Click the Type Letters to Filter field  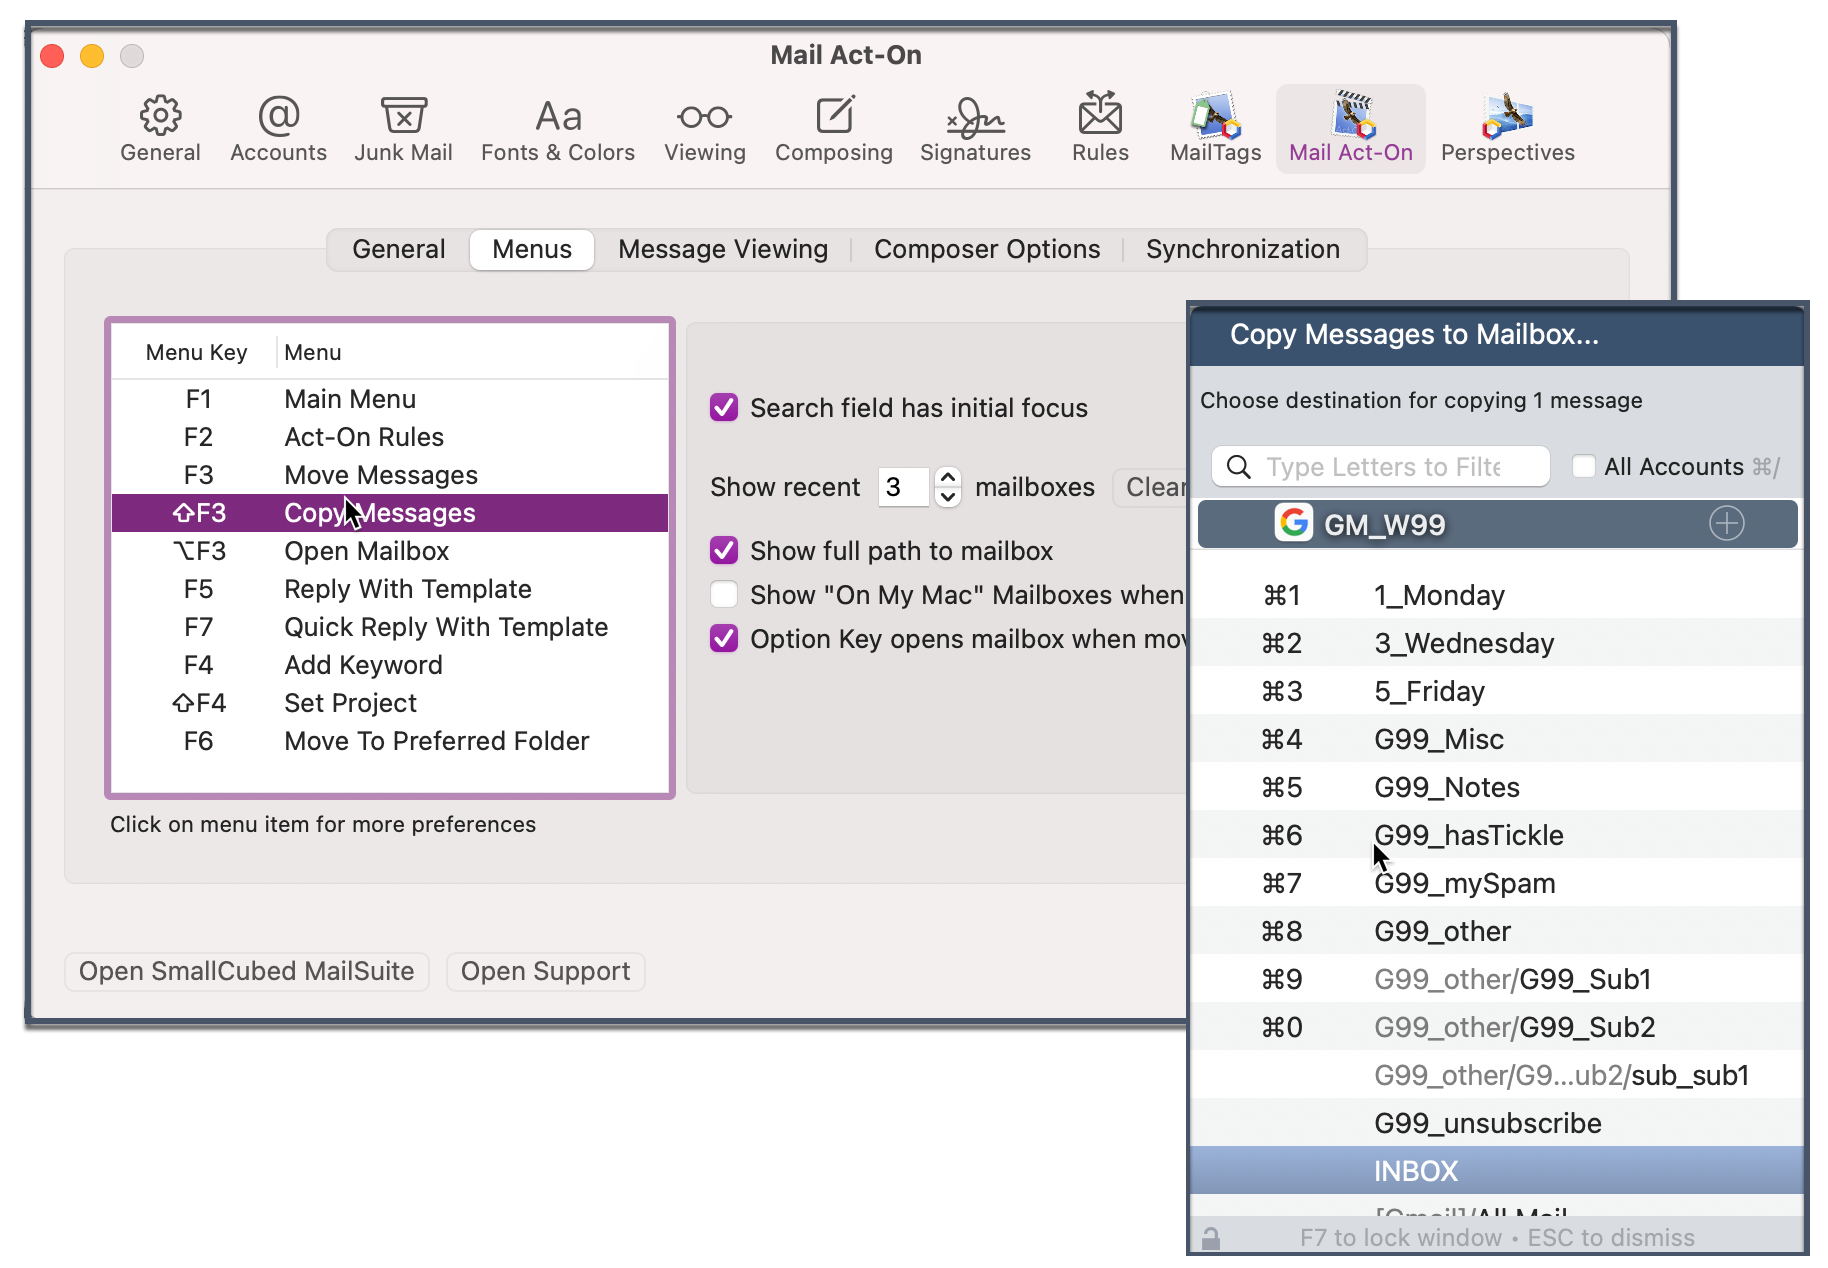(1381, 467)
